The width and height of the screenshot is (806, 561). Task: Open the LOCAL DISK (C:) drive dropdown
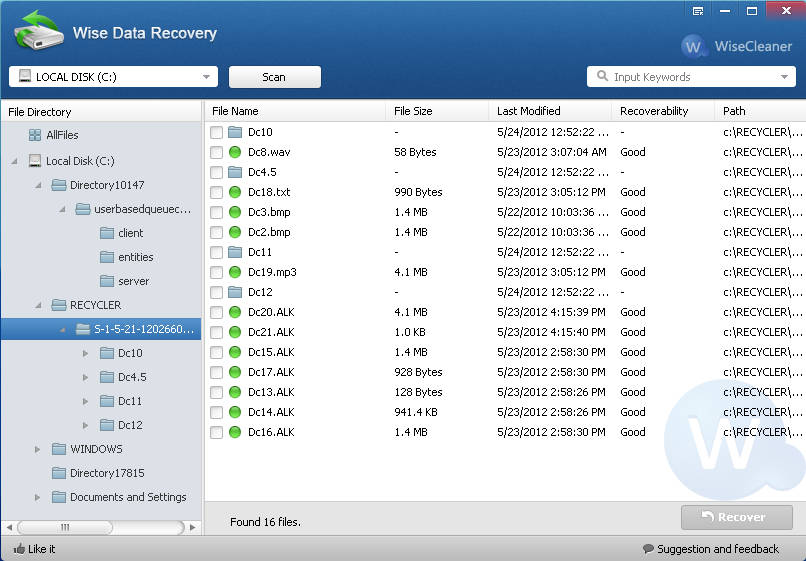208,77
